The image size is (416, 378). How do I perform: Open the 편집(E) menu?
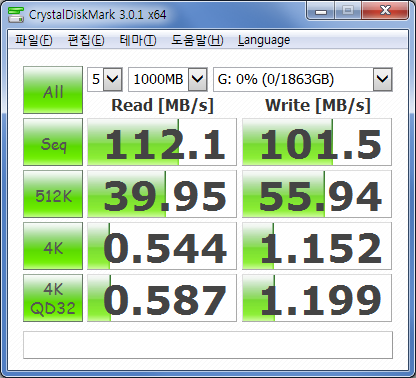click(x=86, y=40)
